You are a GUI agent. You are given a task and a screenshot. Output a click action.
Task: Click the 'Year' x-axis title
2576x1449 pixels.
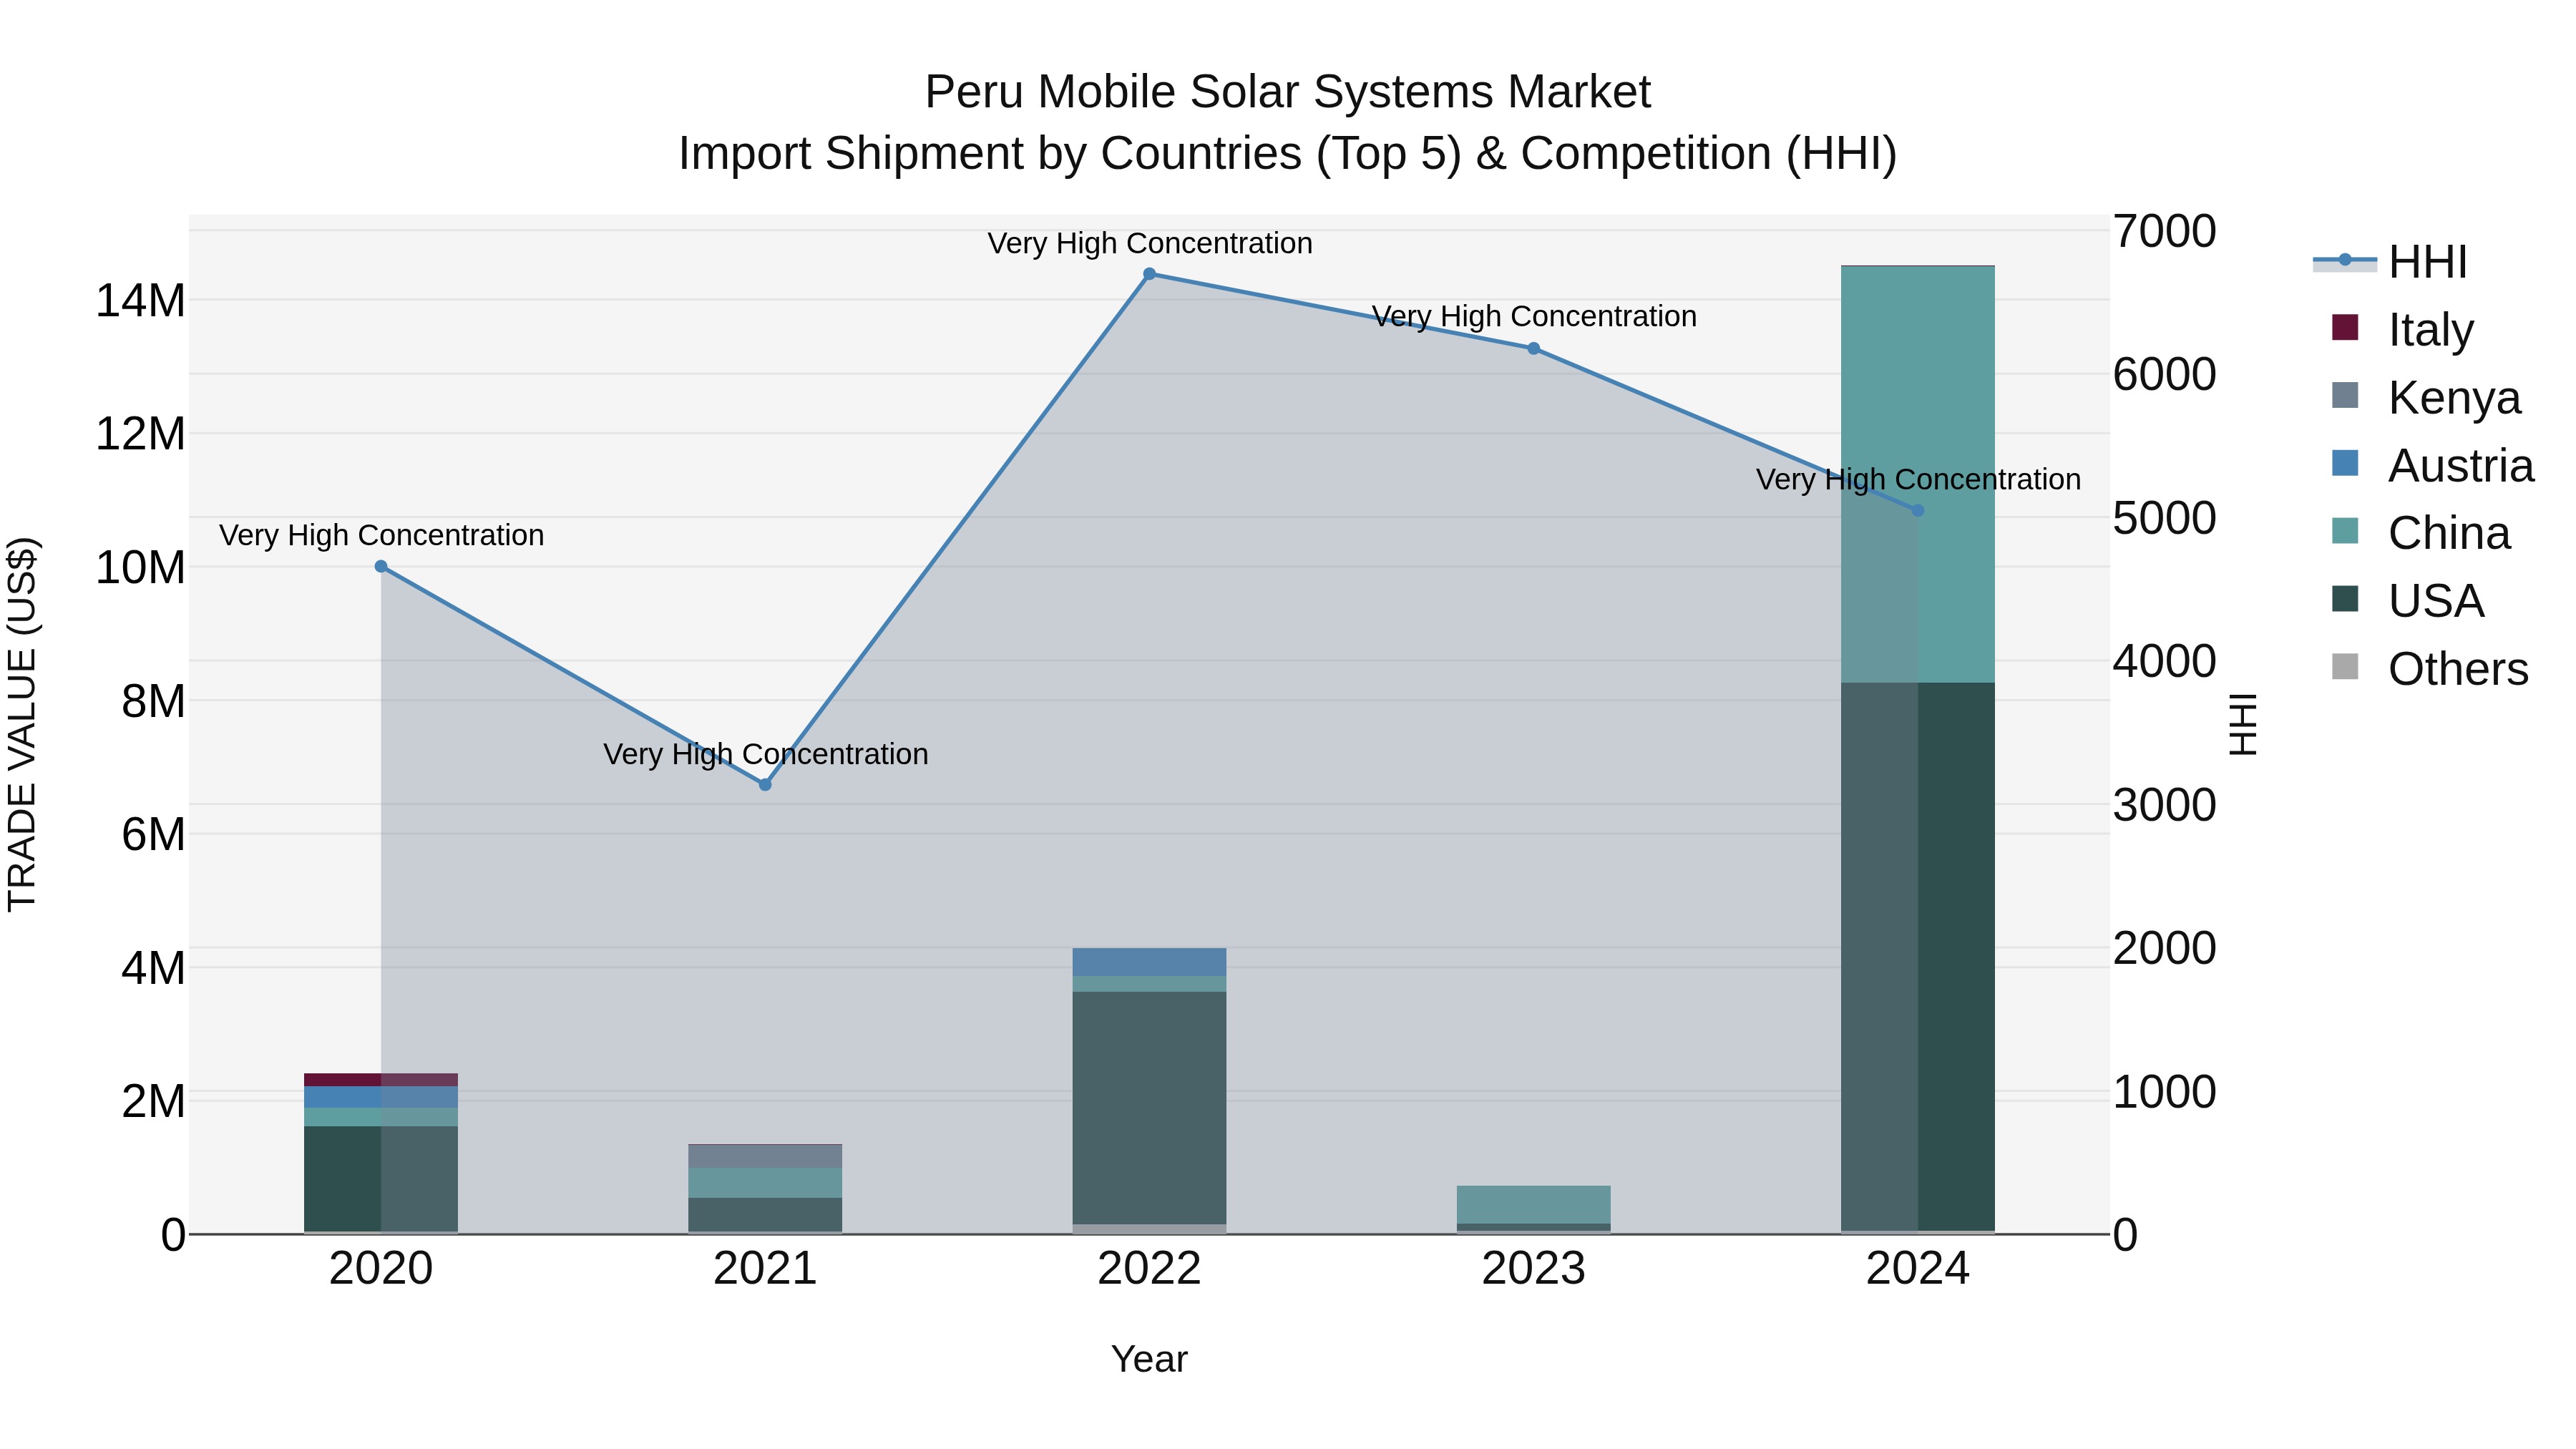click(1149, 1360)
